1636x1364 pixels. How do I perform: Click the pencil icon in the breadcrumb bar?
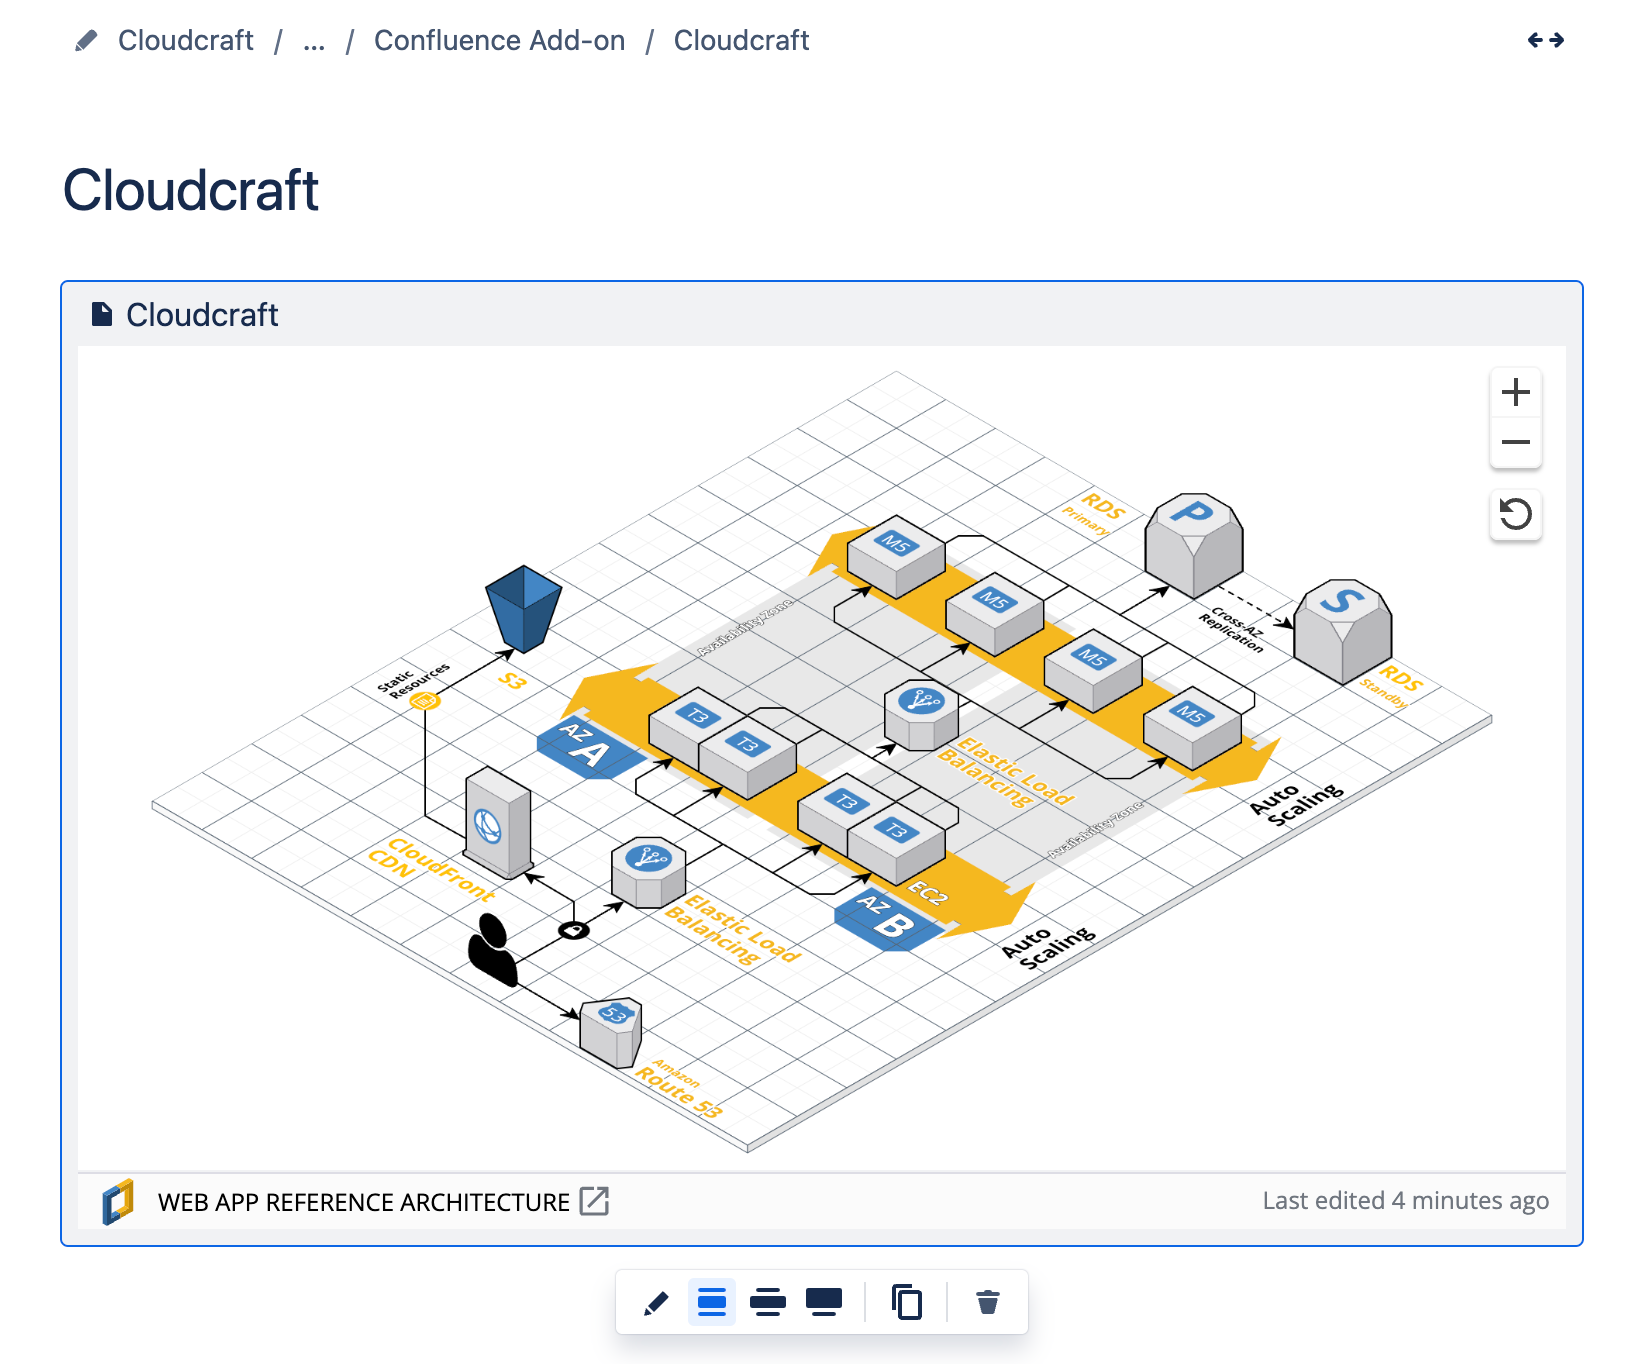pyautogui.click(x=86, y=40)
